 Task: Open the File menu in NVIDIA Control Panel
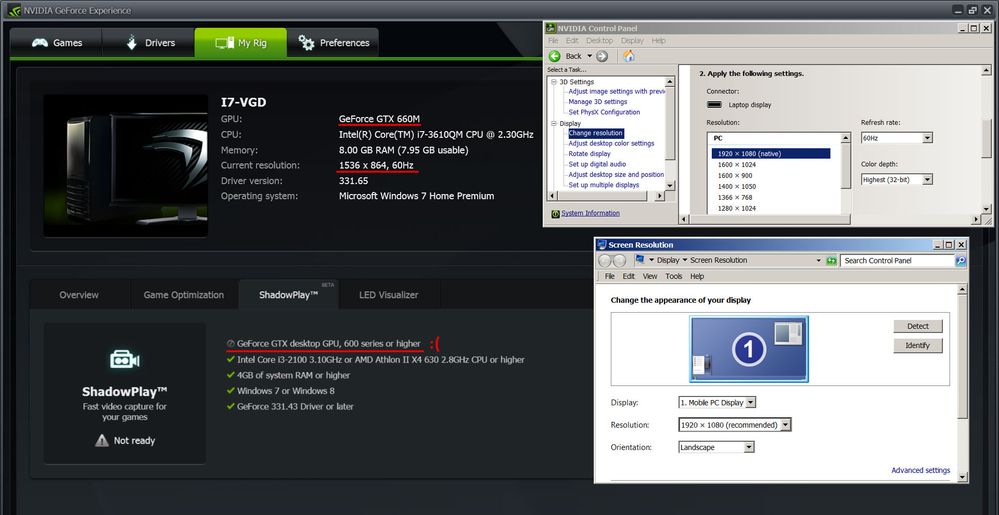pyautogui.click(x=554, y=40)
